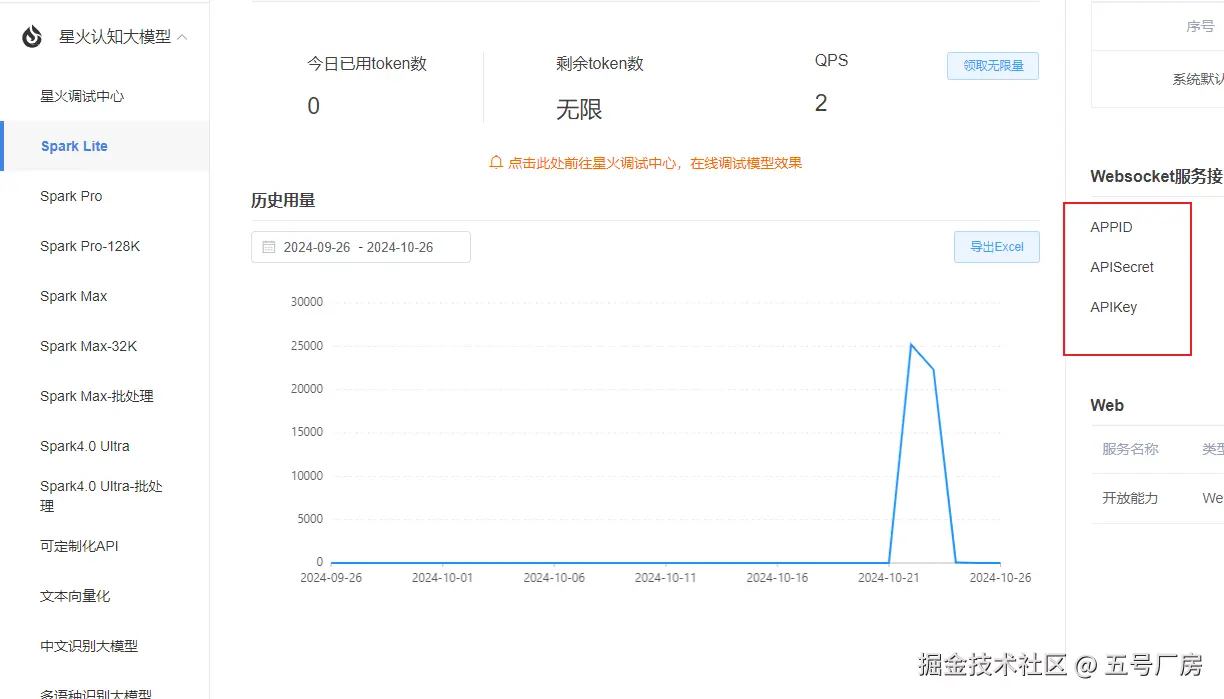Click the Websocket服务接 heading

pos(1157,176)
